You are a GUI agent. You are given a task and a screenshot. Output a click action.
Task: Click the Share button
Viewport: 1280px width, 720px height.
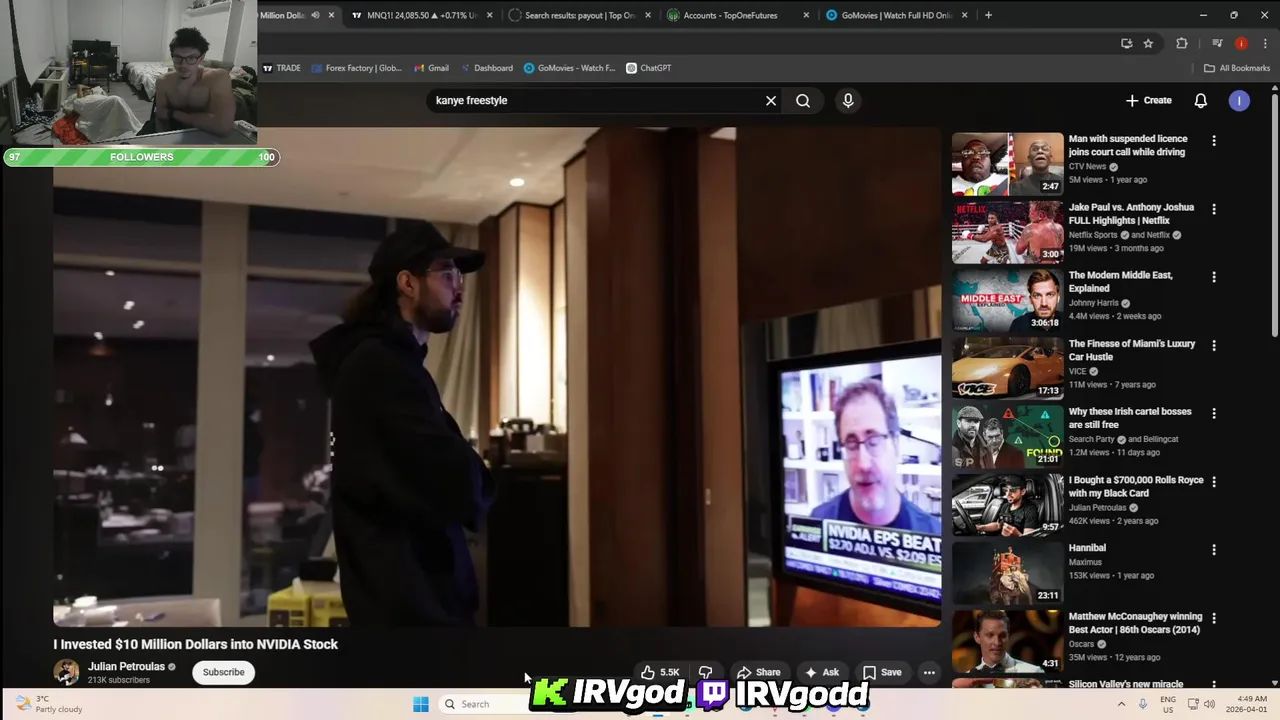point(758,672)
